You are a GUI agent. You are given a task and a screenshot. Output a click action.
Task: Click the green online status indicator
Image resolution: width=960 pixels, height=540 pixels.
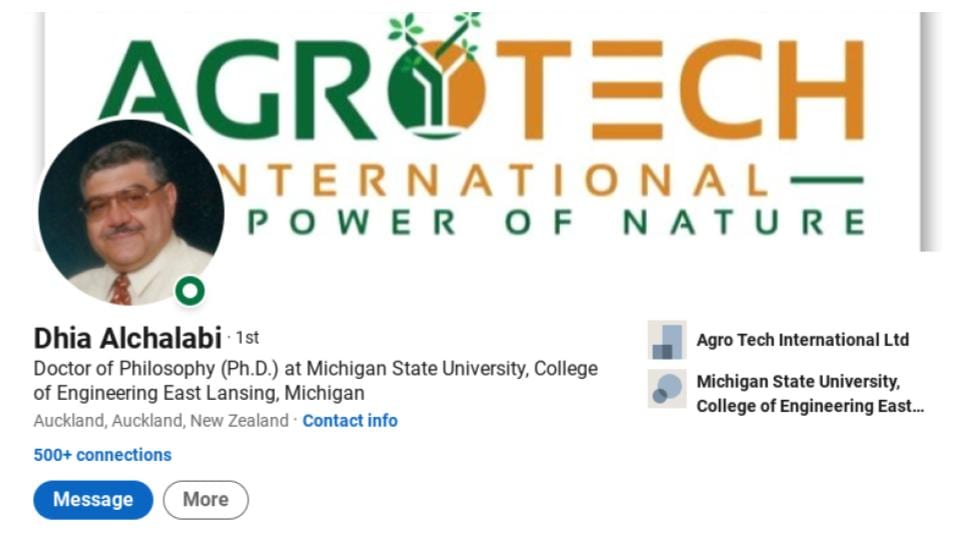[190, 291]
